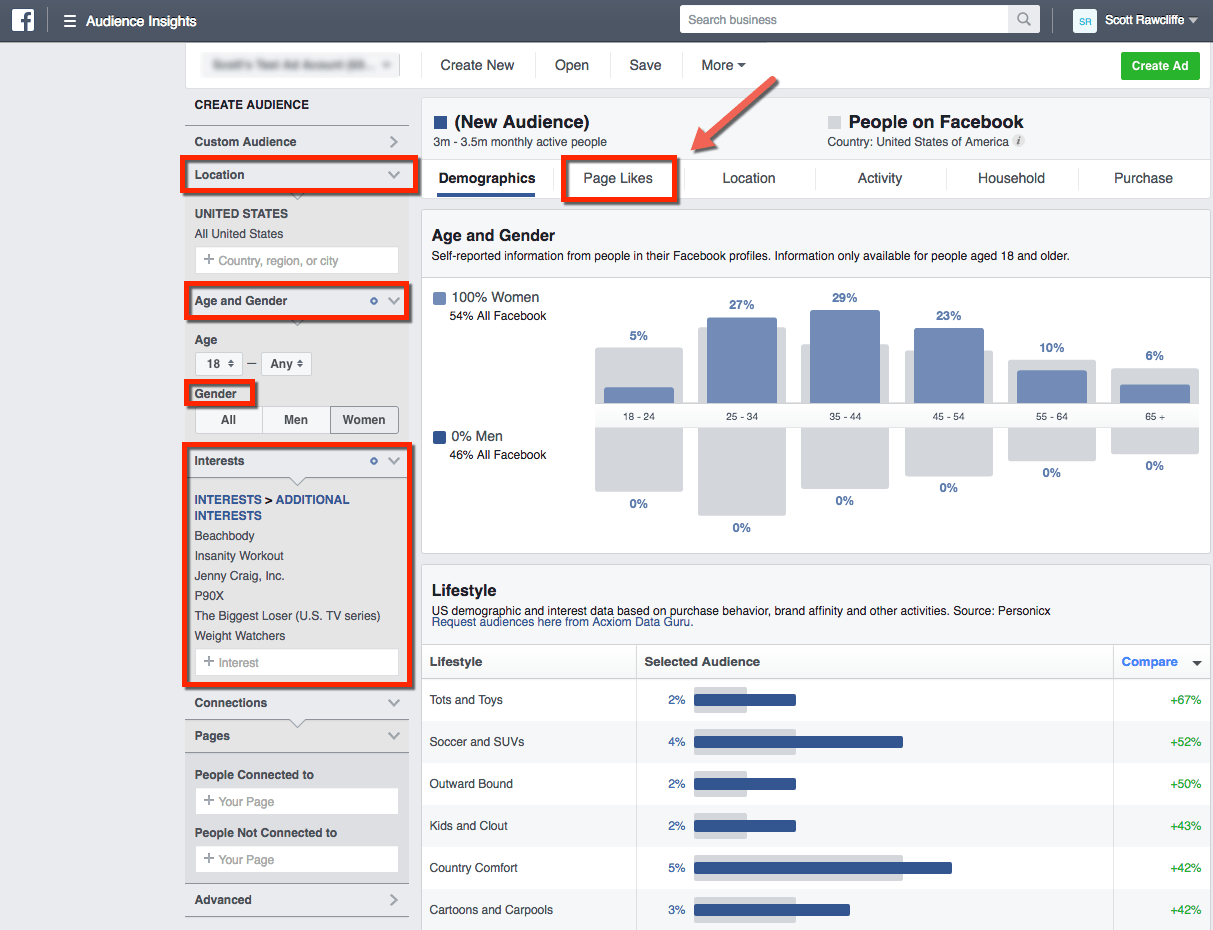Click the SR profile avatar

coord(1085,20)
